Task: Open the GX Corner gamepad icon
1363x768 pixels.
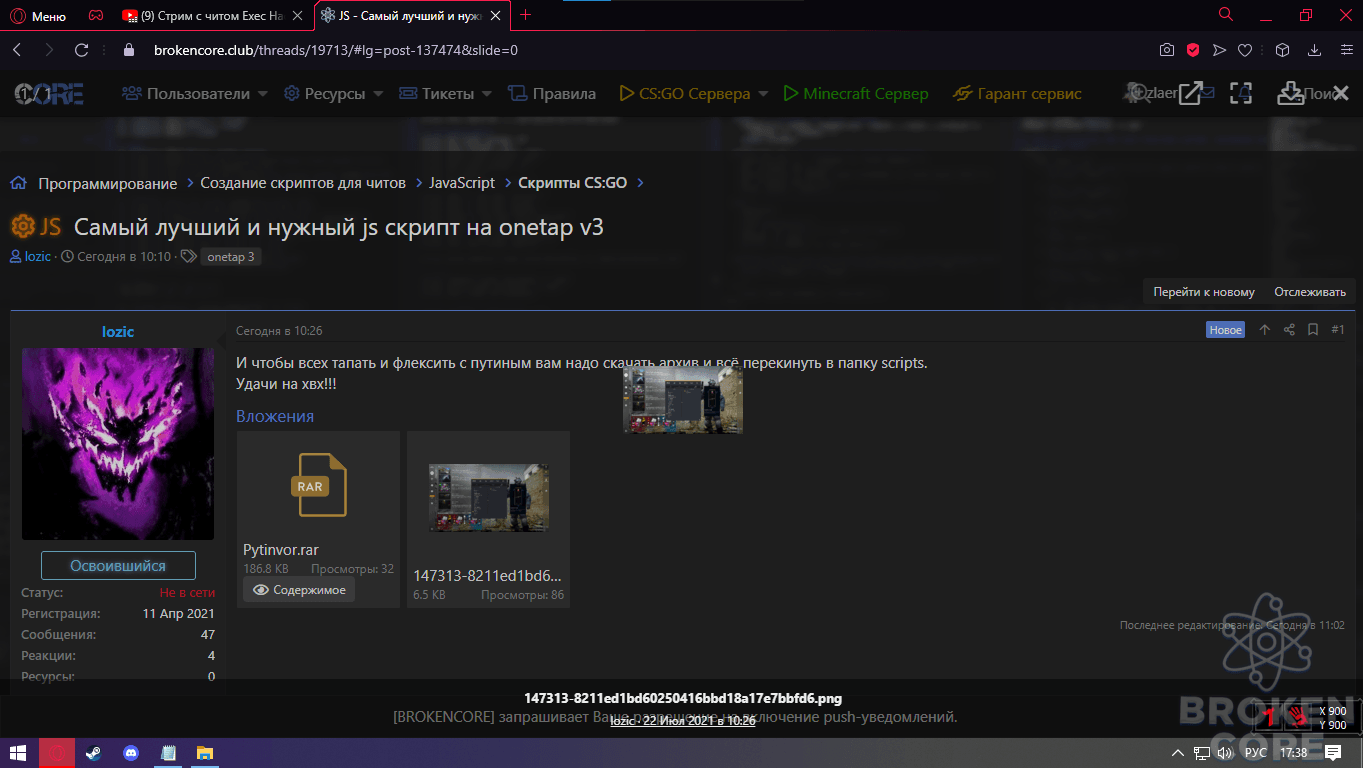Action: coord(96,16)
